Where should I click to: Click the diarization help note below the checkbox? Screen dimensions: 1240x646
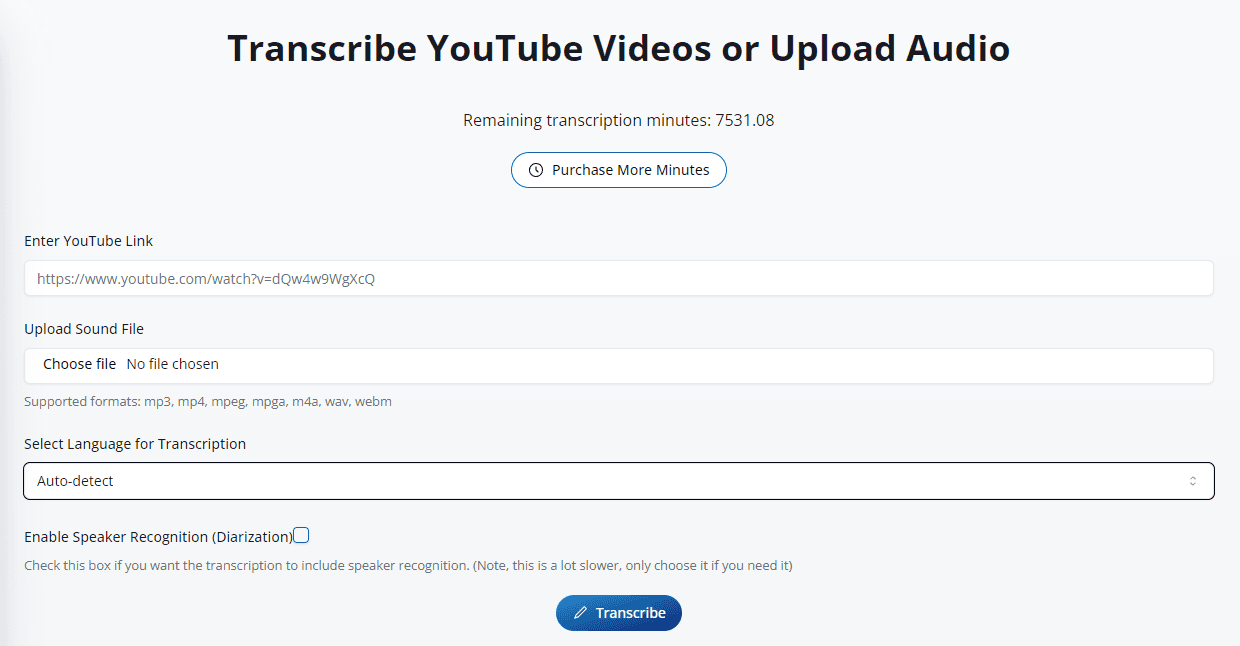click(408, 566)
